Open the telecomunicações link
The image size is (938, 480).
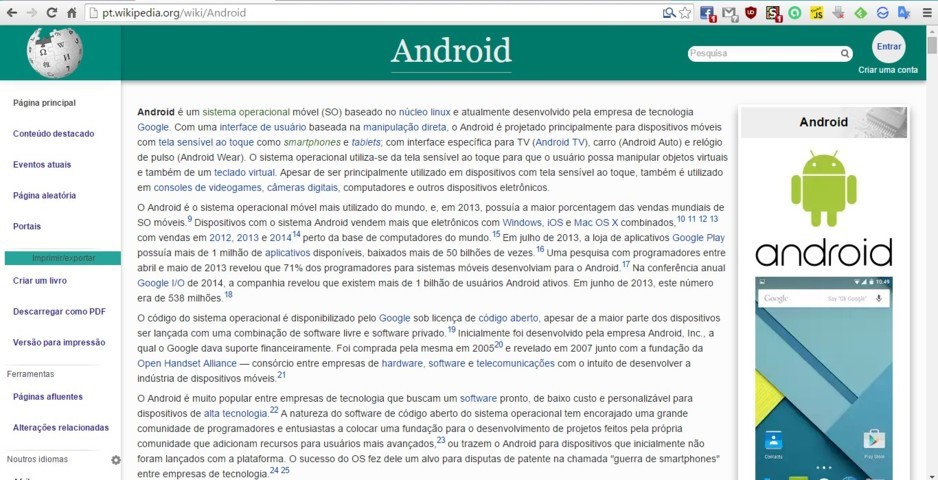pyautogui.click(x=516, y=363)
